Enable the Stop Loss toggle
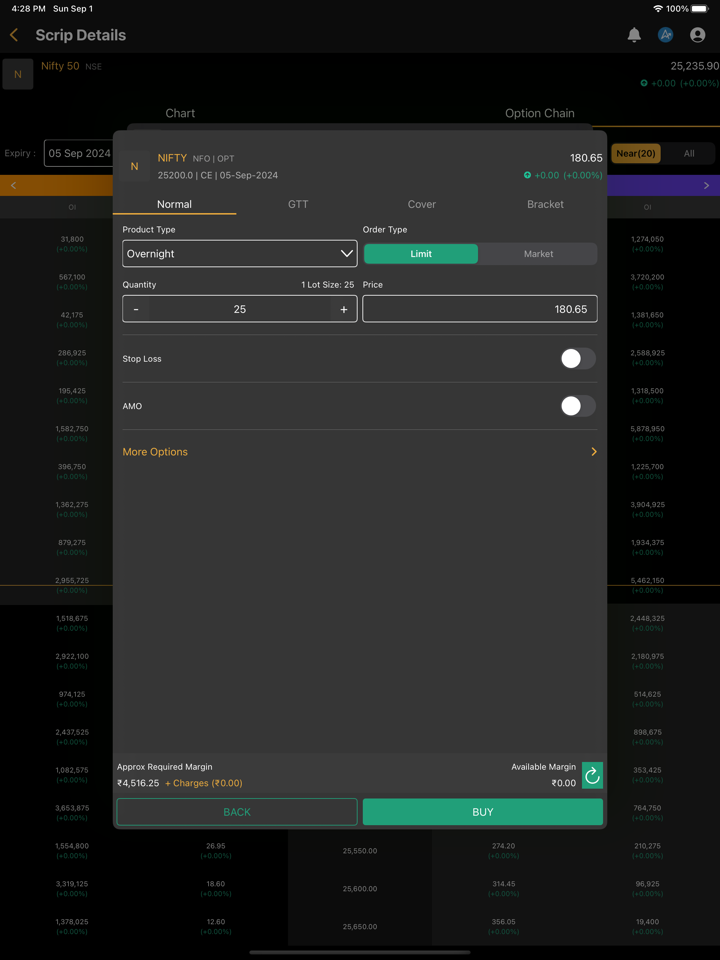The image size is (720, 960). 577,359
